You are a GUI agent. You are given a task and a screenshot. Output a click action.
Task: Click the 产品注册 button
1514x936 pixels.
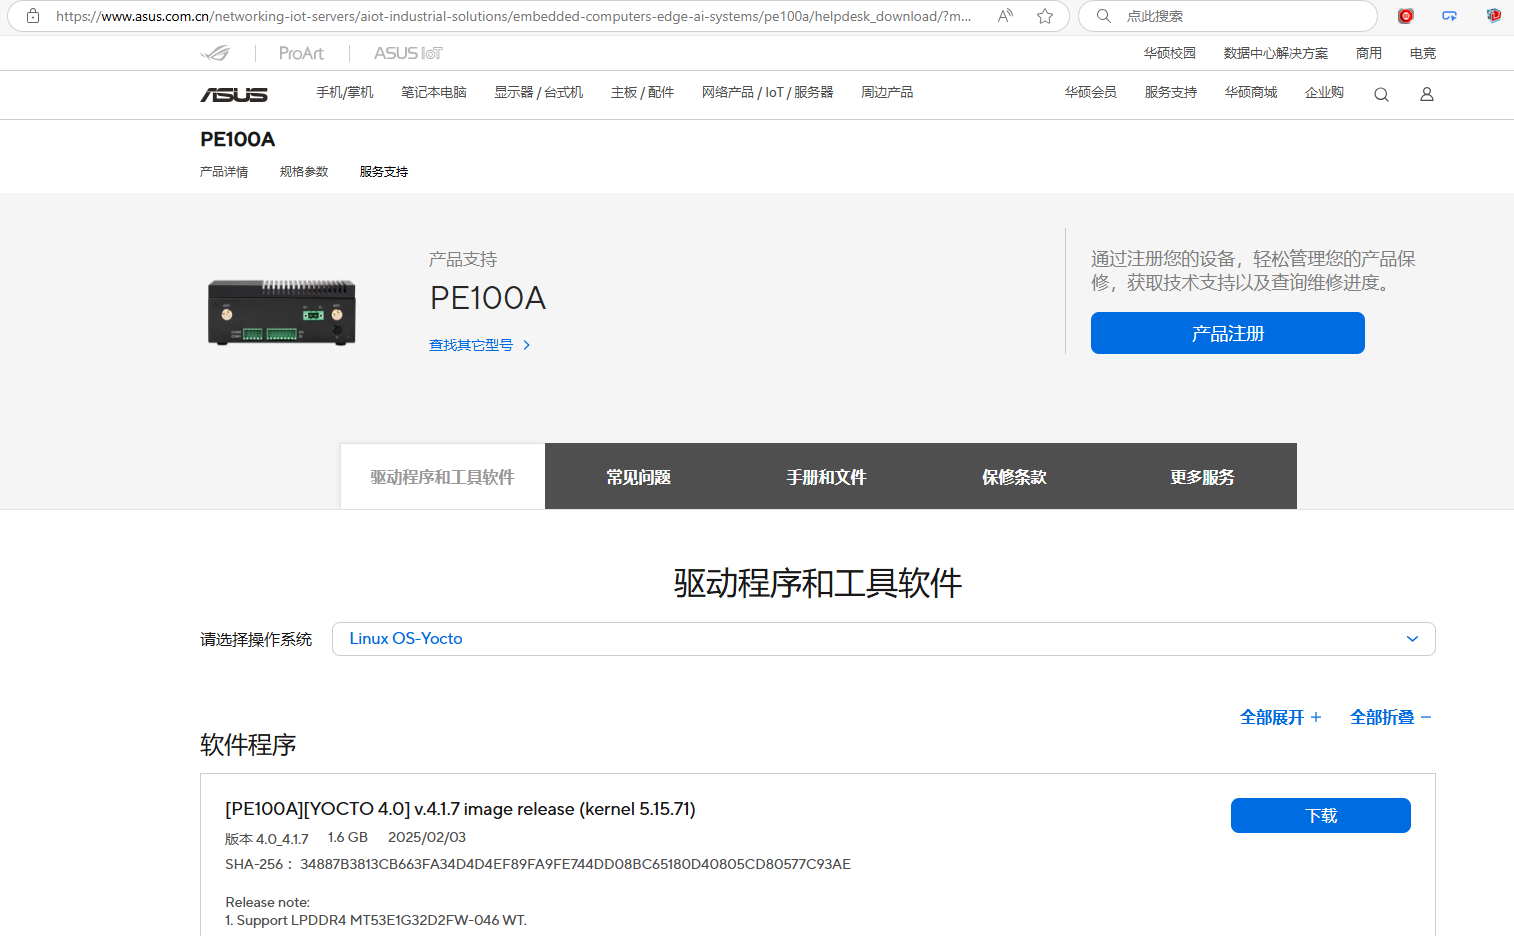(x=1228, y=333)
